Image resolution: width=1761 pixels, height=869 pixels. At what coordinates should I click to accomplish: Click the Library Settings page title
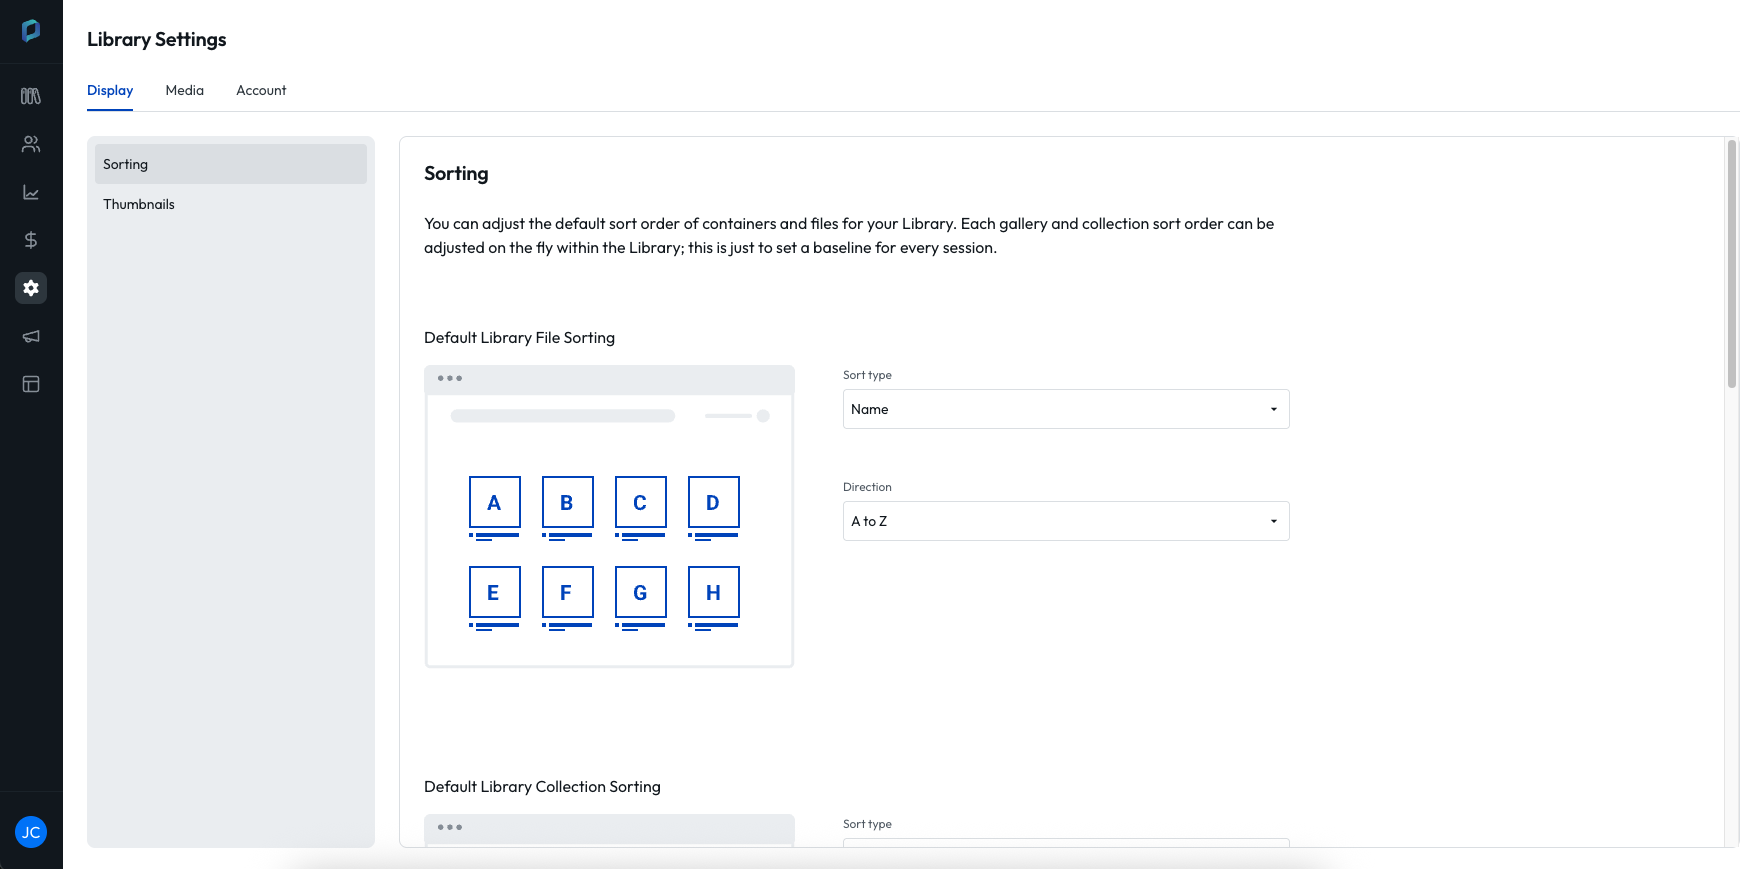157,39
